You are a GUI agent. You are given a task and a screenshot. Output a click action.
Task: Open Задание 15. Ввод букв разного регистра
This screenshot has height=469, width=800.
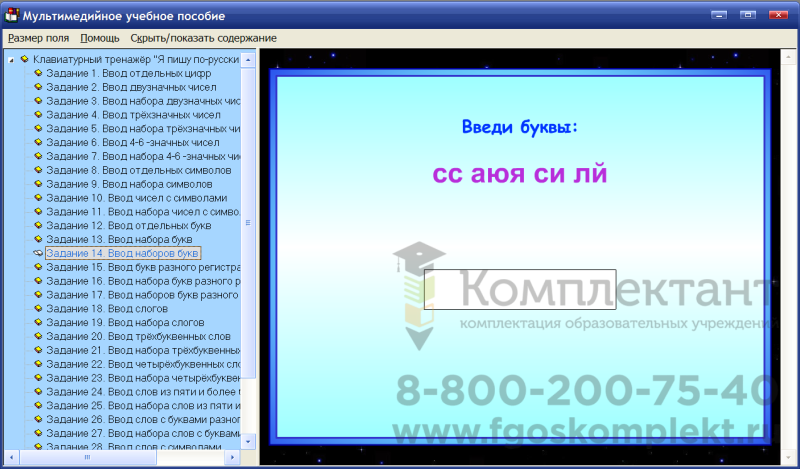143,267
